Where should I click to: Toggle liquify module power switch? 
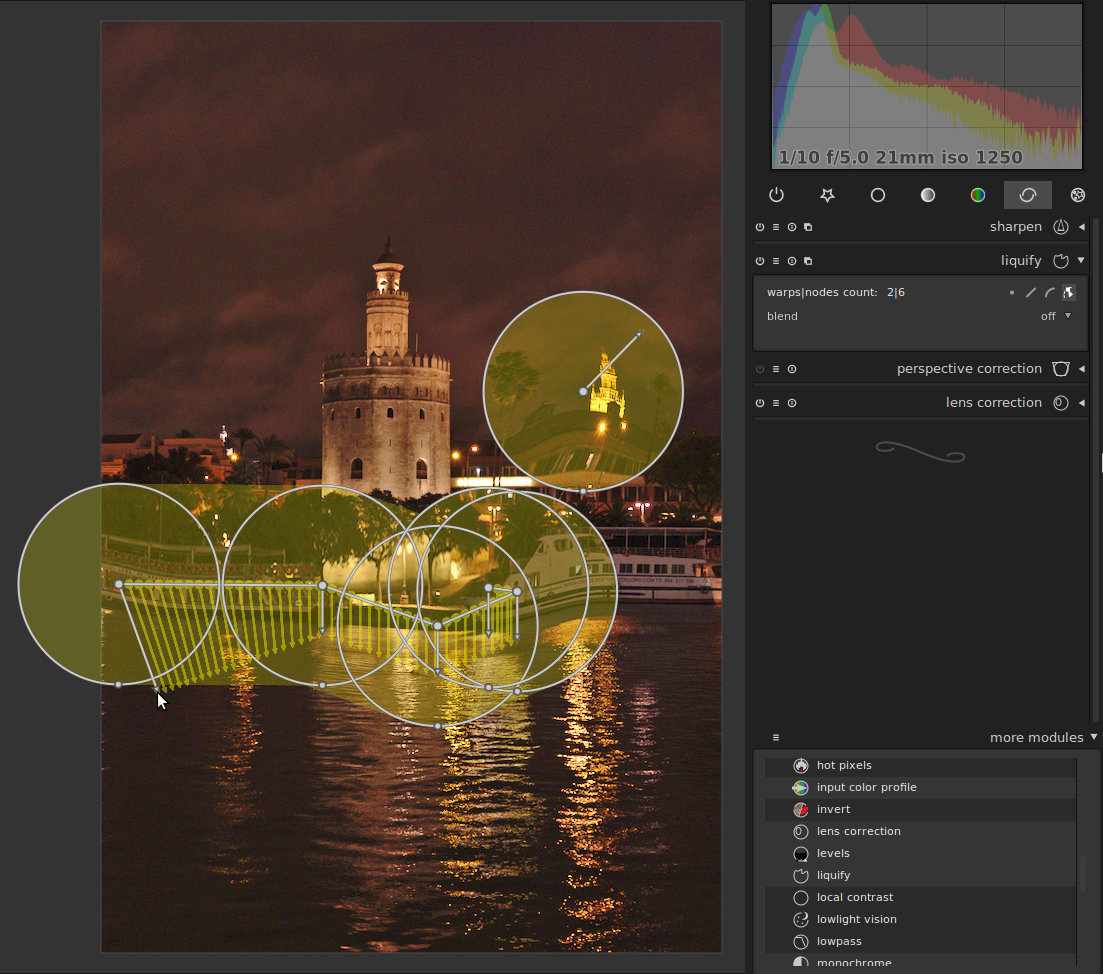pyautogui.click(x=760, y=261)
